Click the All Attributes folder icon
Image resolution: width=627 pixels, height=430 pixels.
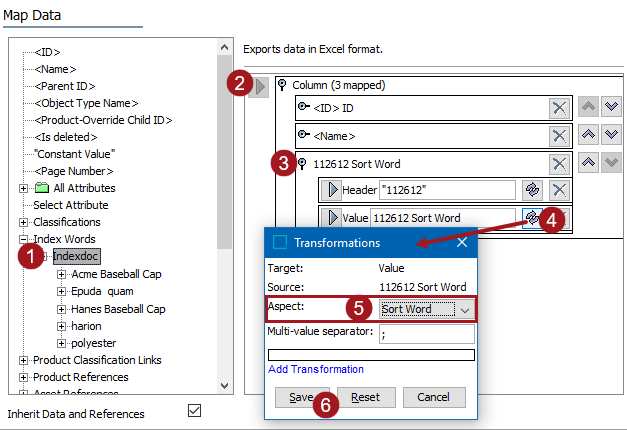click(x=42, y=188)
